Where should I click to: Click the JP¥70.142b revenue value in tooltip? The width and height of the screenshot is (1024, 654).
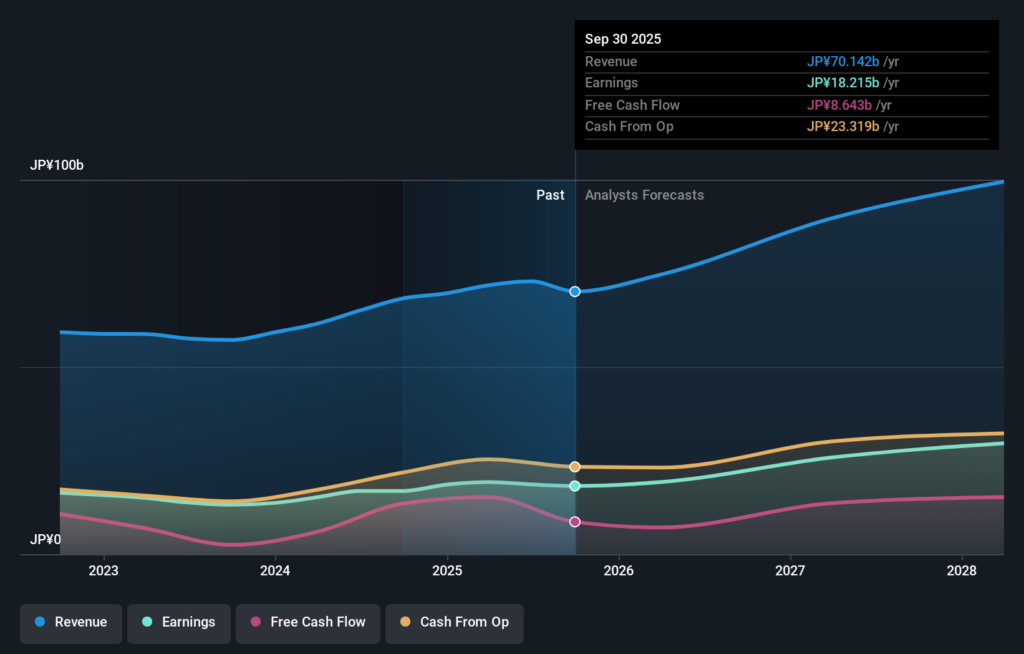pyautogui.click(x=843, y=62)
